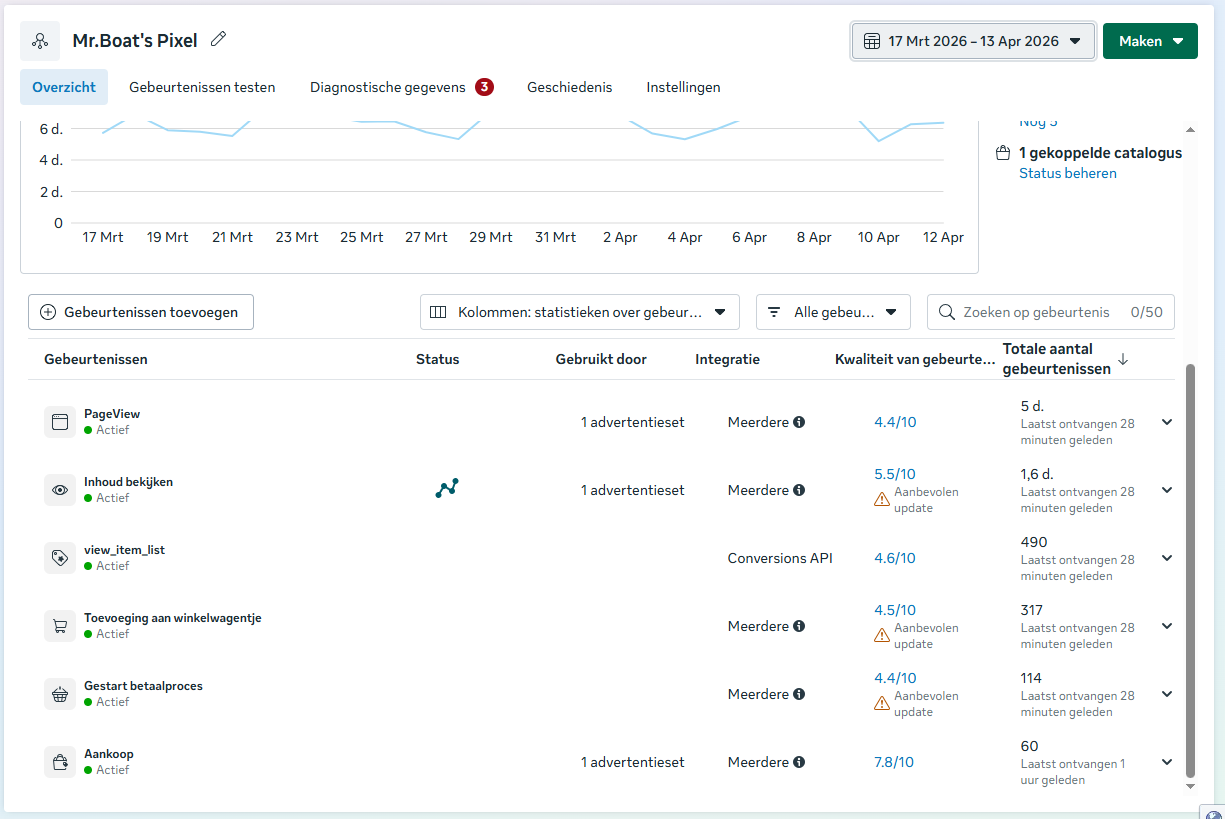The image size is (1225, 819).
Task: Click the cart icon for Toevoeging aan winkelwagentje
Action: tap(60, 626)
